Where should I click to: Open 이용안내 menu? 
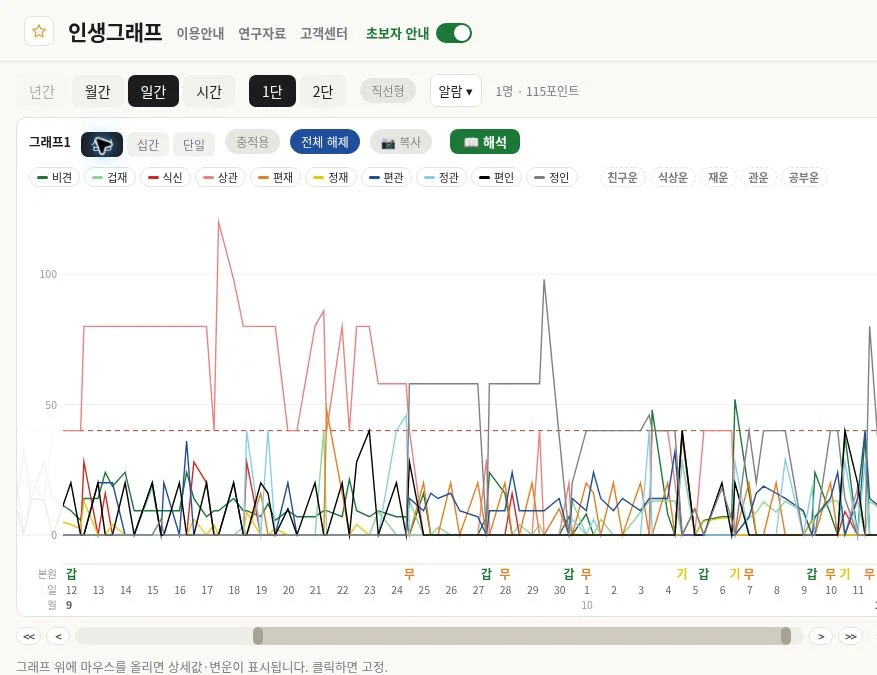pos(200,34)
